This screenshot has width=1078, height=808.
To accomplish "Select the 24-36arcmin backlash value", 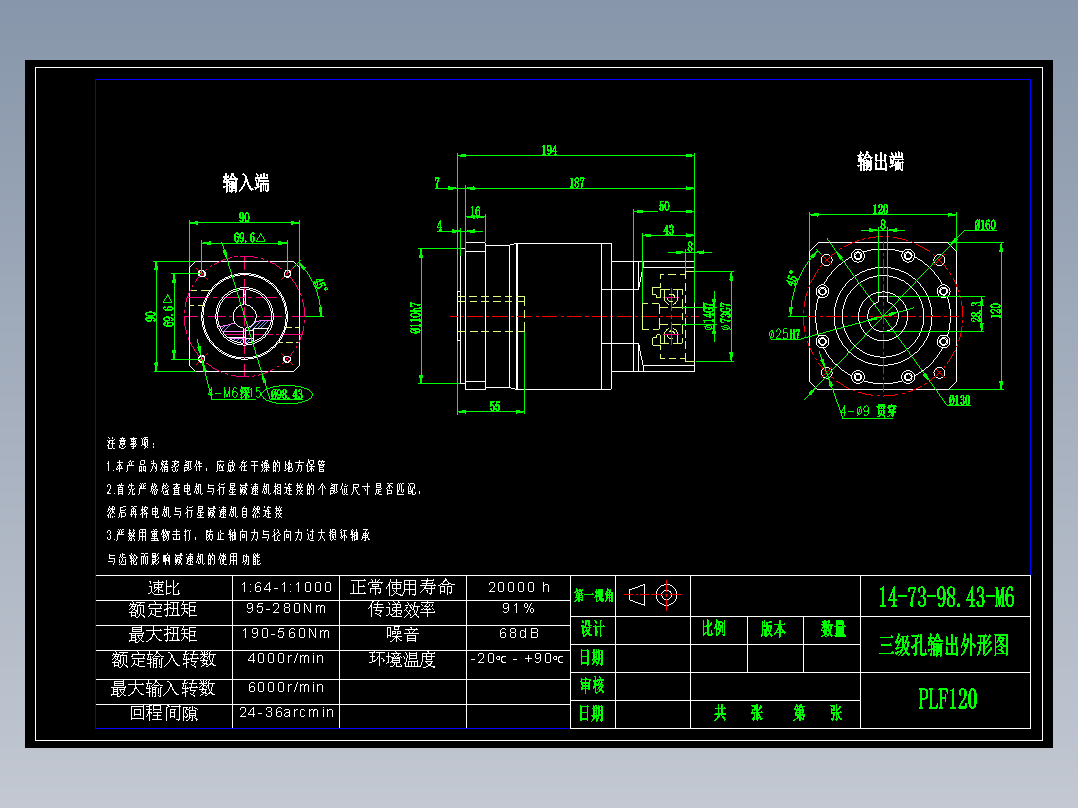I will (286, 713).
